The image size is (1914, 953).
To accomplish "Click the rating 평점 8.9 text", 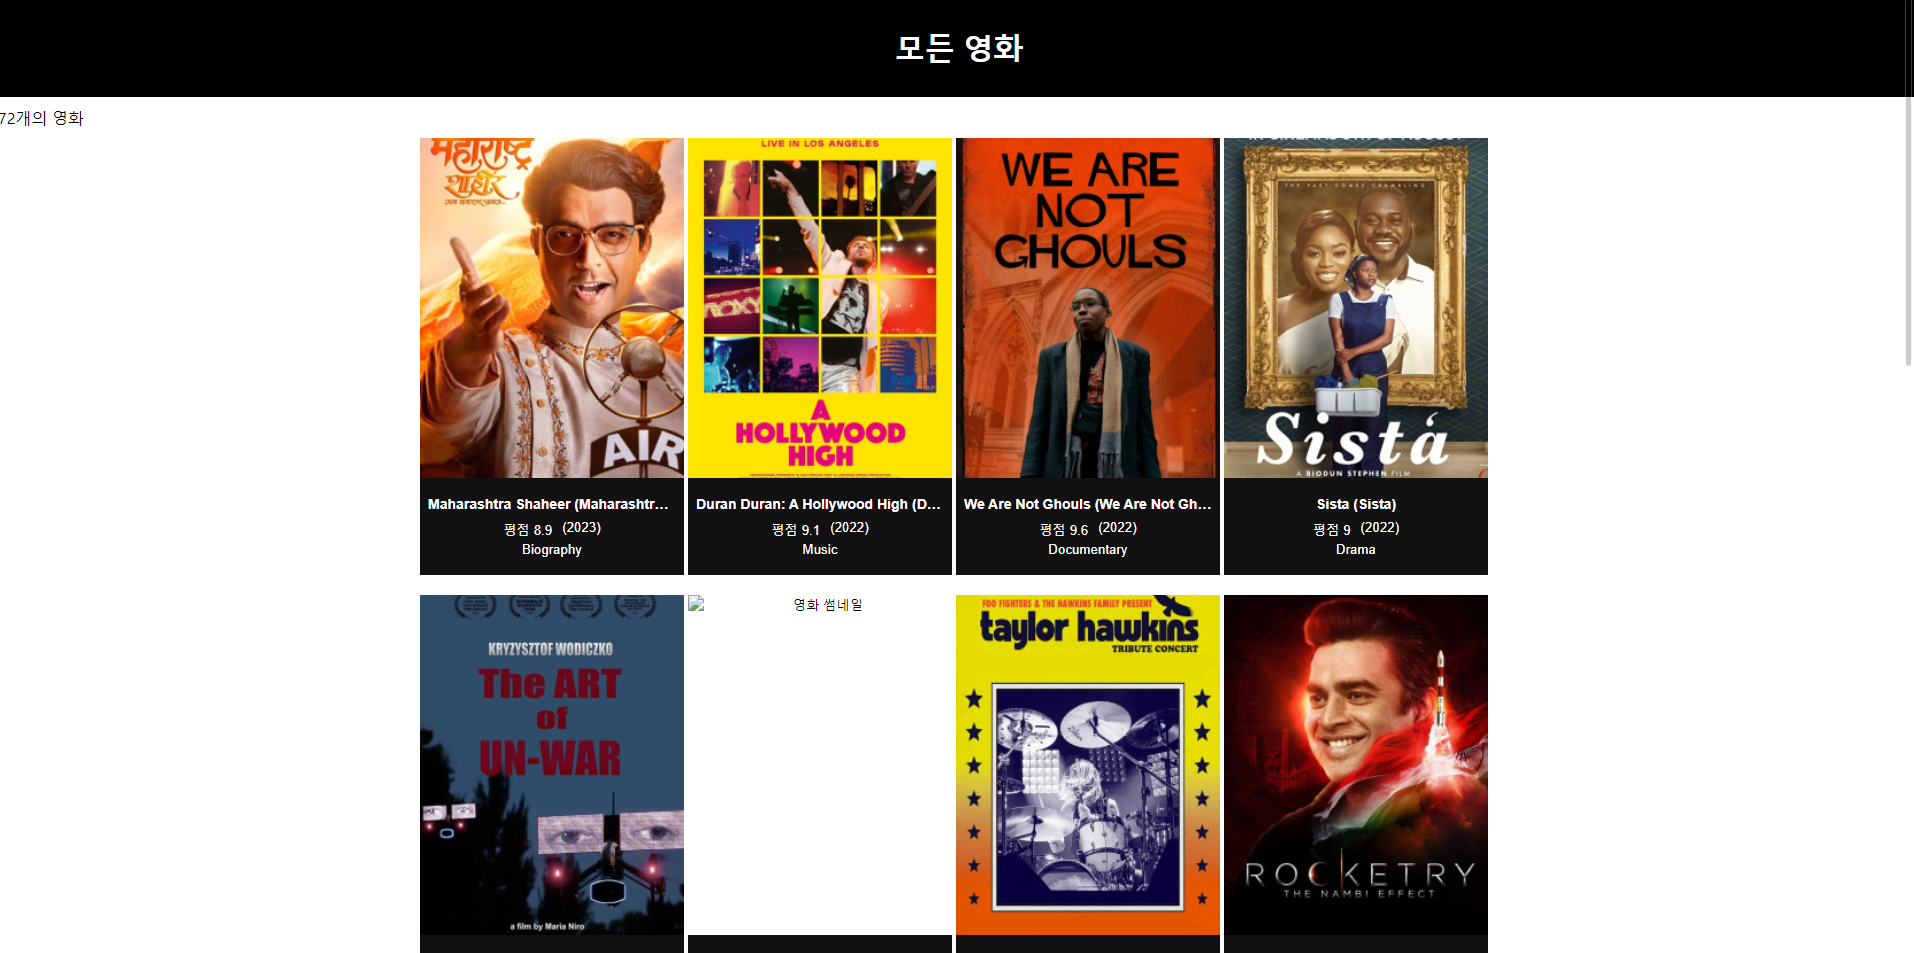I will coord(528,529).
